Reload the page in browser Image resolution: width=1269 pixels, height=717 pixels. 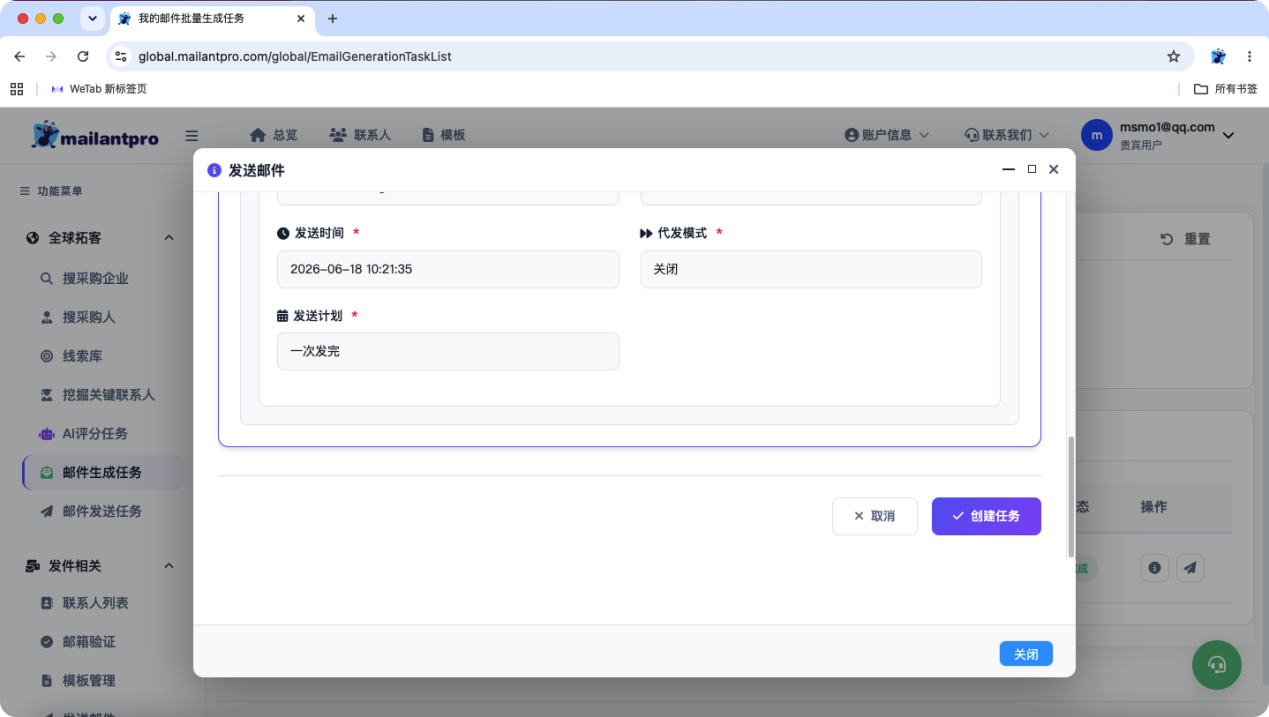coord(83,57)
